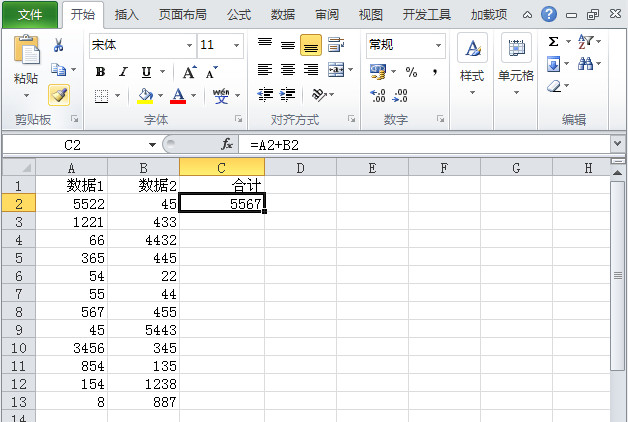Click the Wrap Text icon
628x422 pixels.
point(336,44)
